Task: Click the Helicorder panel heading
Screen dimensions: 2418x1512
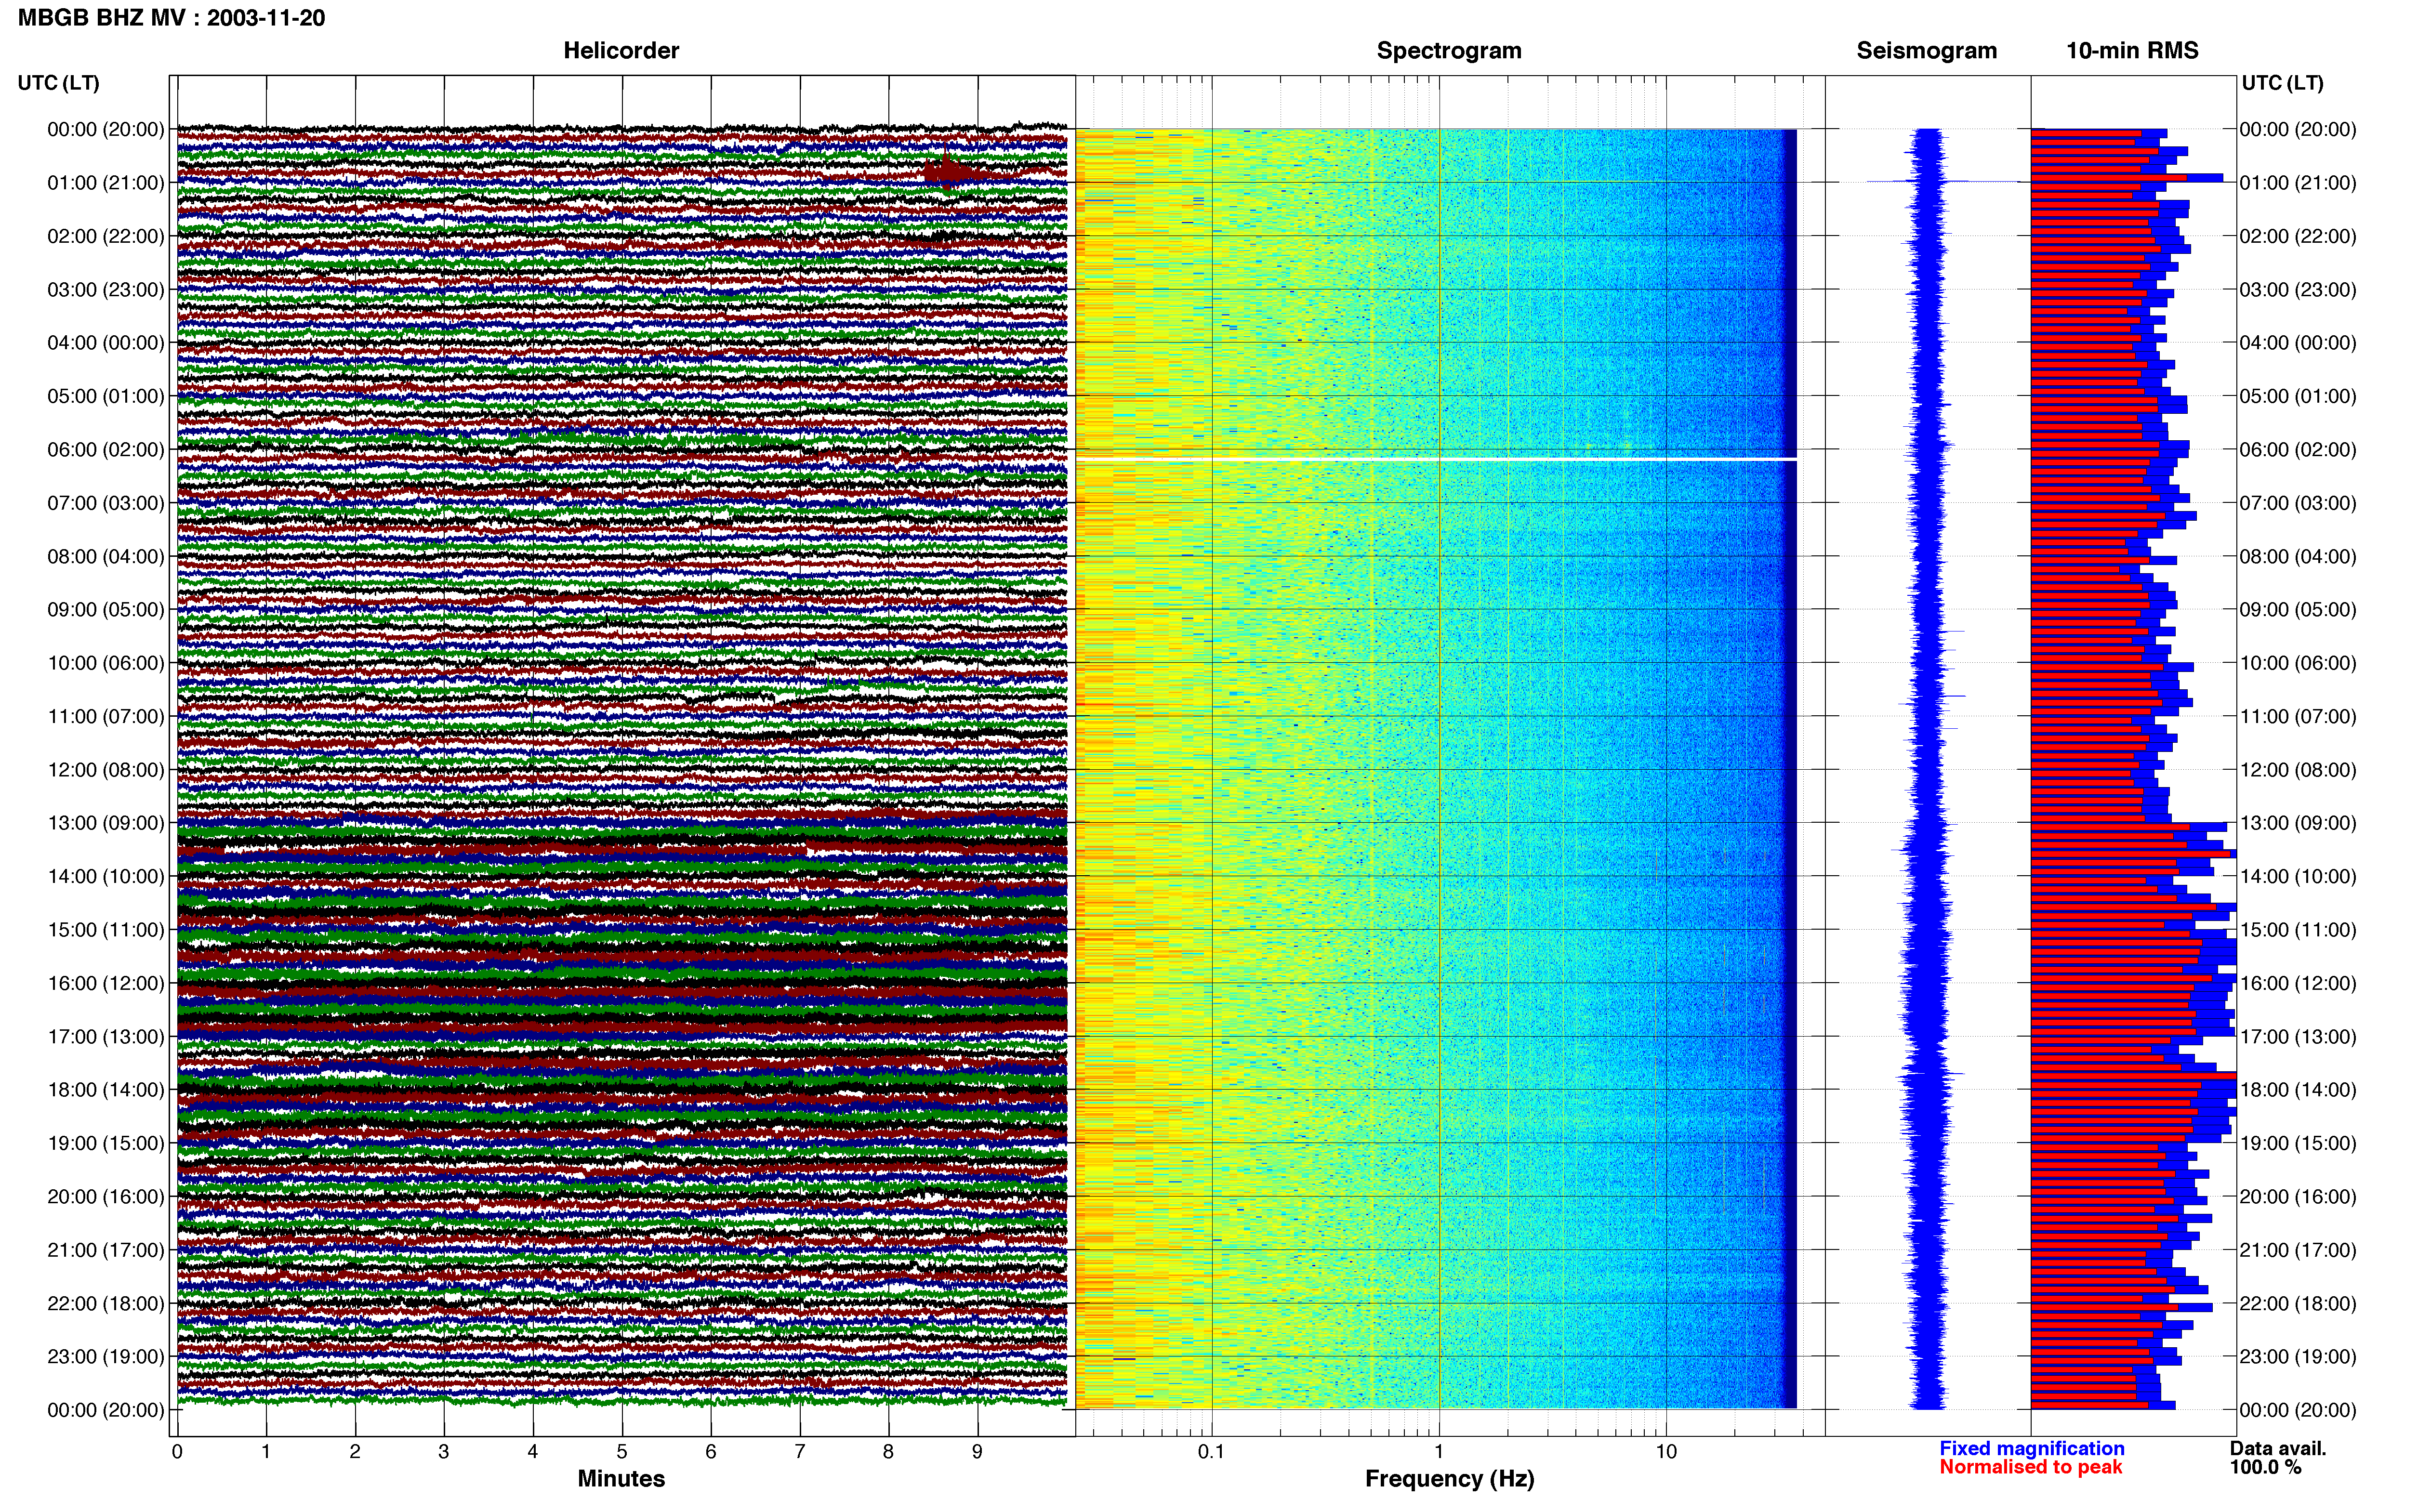Action: pos(621,51)
